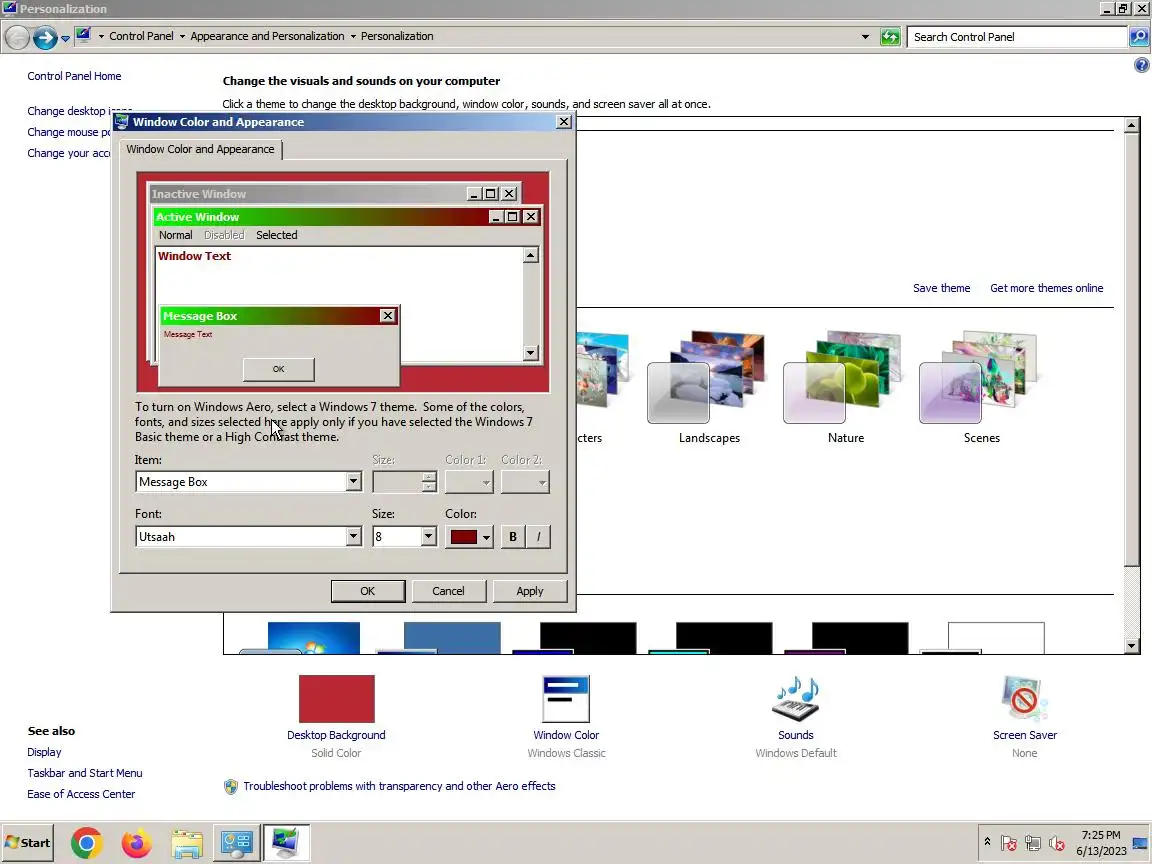
Task: Click the Forward navigation arrow
Action: click(x=45, y=37)
